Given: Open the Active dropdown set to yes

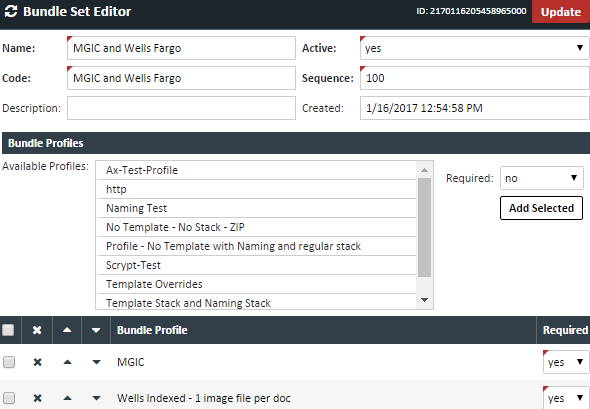Looking at the screenshot, I should click(x=474, y=48).
